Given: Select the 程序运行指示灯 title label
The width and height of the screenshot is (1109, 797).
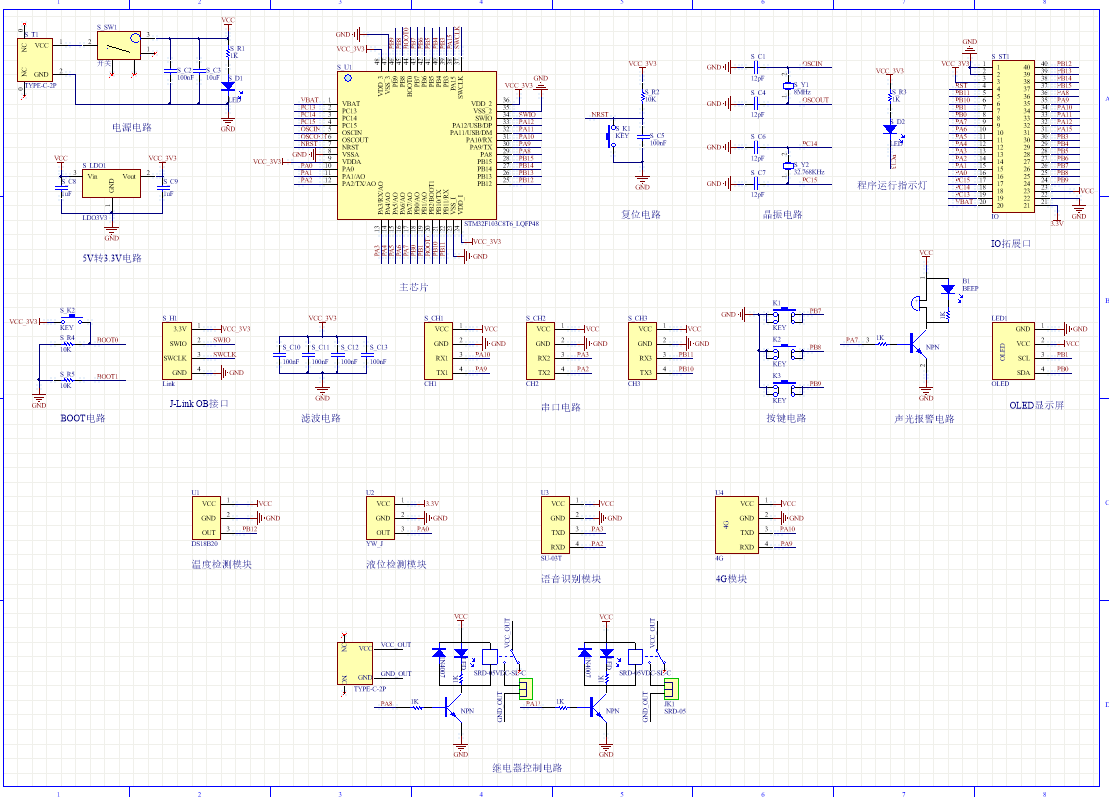Looking at the screenshot, I should point(892,185).
